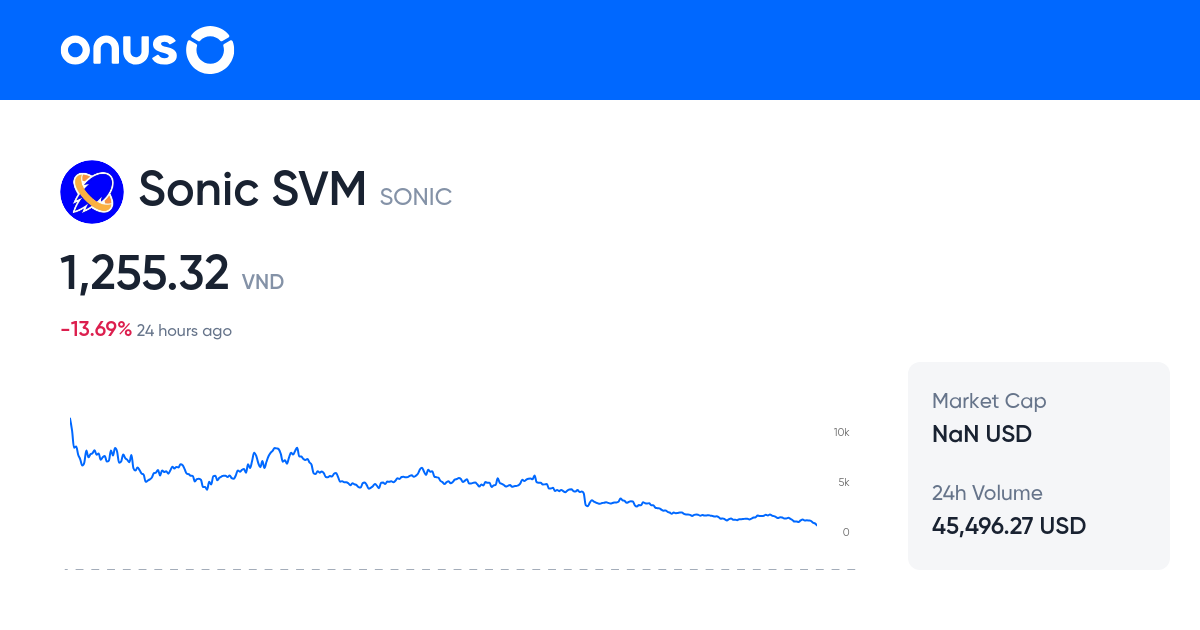The width and height of the screenshot is (1200, 630).
Task: Click the 5k mark on the chart axis
Action: tap(843, 482)
